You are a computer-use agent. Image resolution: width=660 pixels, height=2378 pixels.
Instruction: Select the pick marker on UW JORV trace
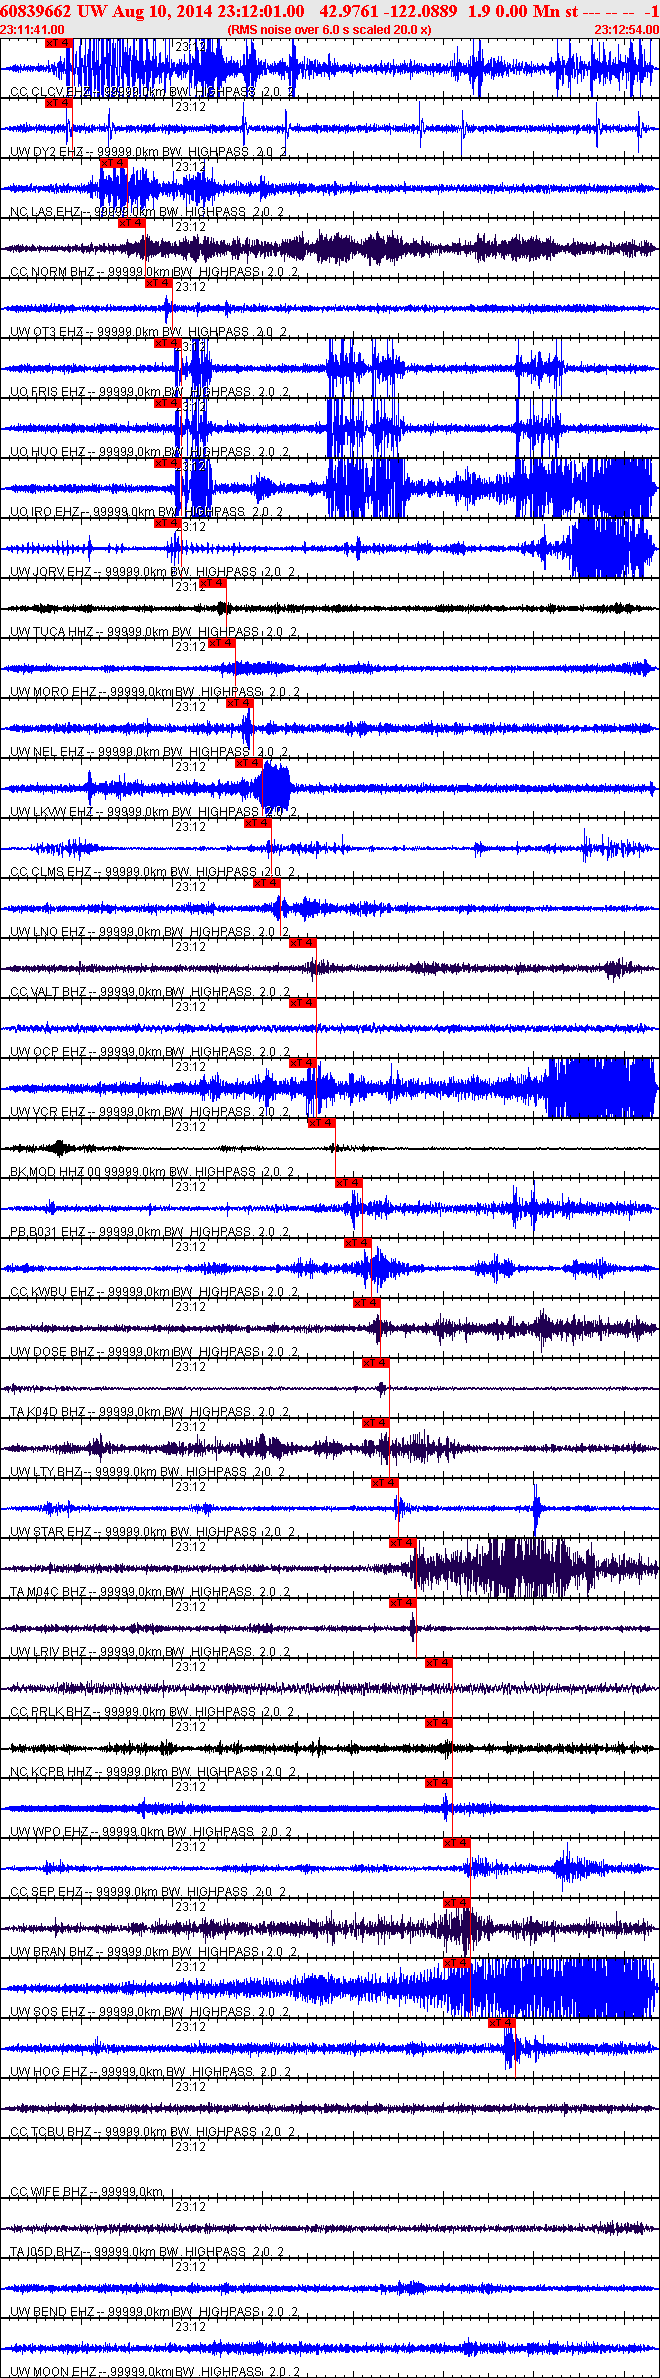[x=167, y=523]
